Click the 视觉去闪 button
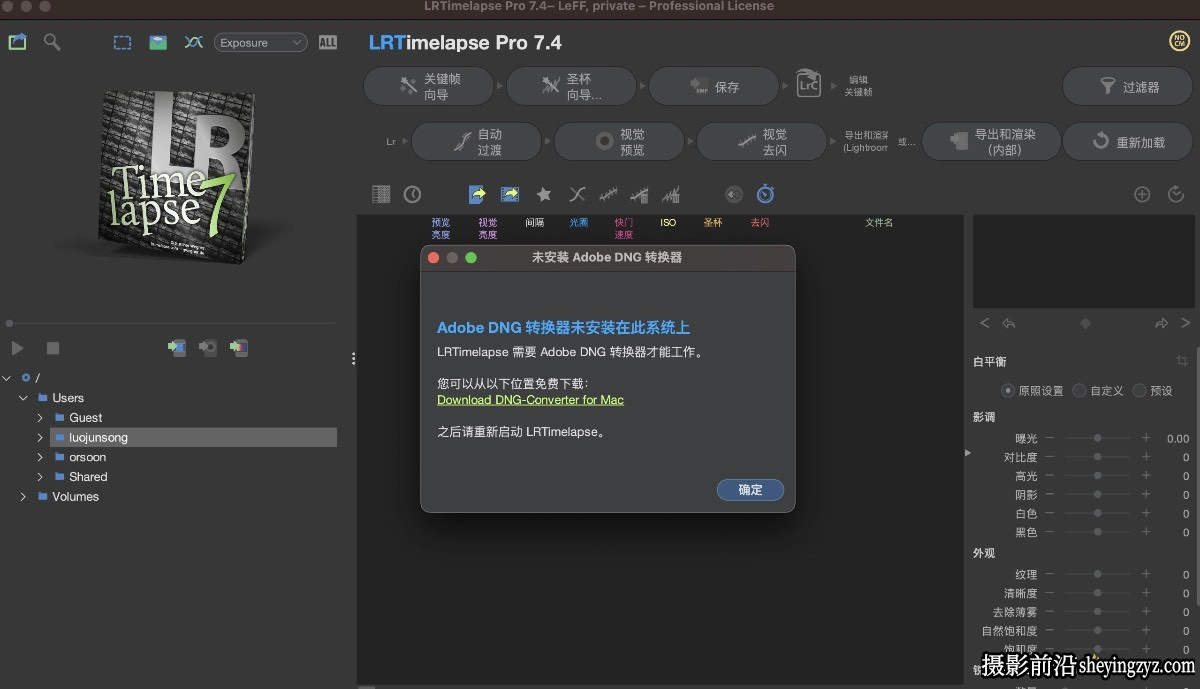The height and width of the screenshot is (689, 1200). click(763, 142)
